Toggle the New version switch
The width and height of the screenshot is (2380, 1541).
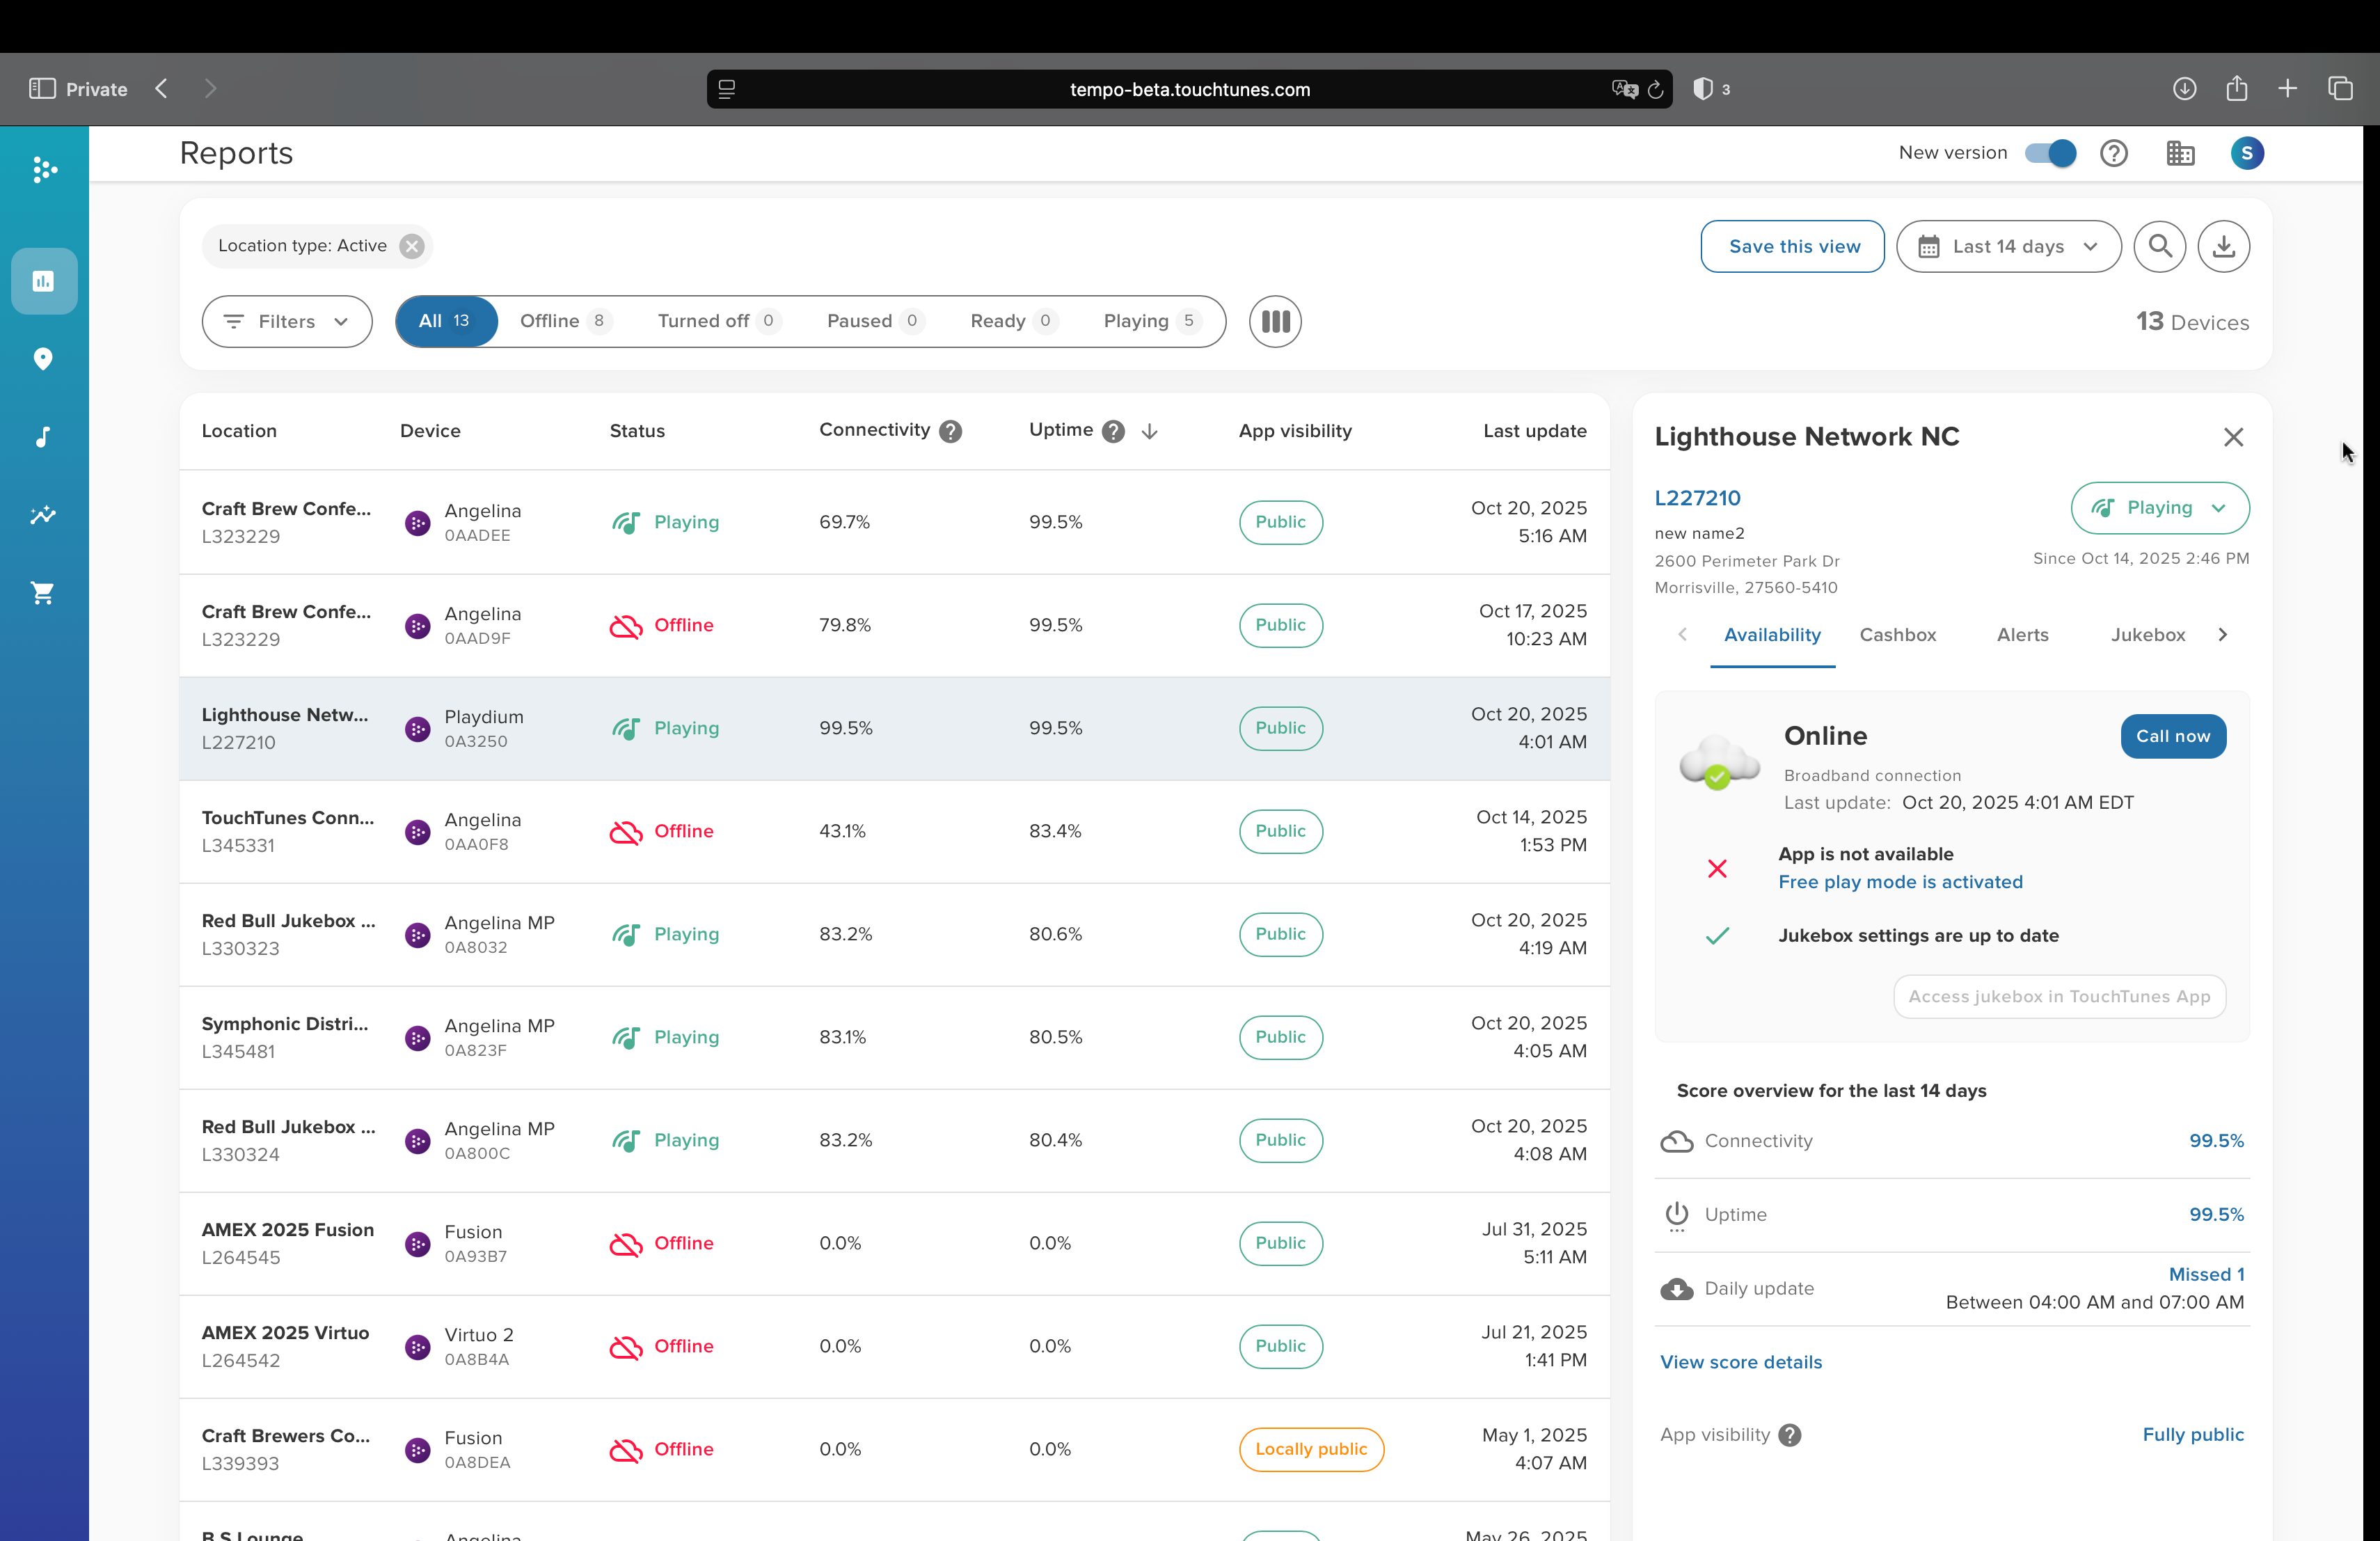pos(2050,153)
